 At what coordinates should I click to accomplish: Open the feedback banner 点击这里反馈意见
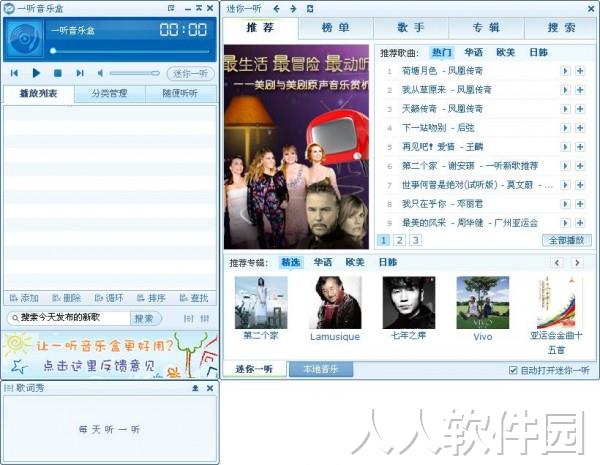[110, 355]
